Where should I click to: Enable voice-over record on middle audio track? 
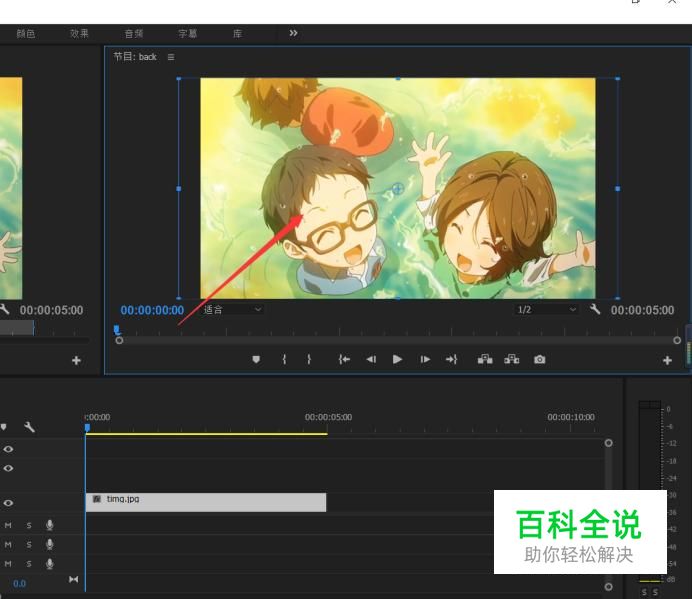pyautogui.click(x=50, y=544)
